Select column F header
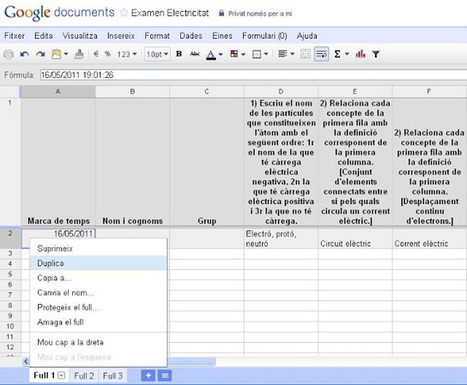This screenshot has width=467, height=385. point(429,91)
